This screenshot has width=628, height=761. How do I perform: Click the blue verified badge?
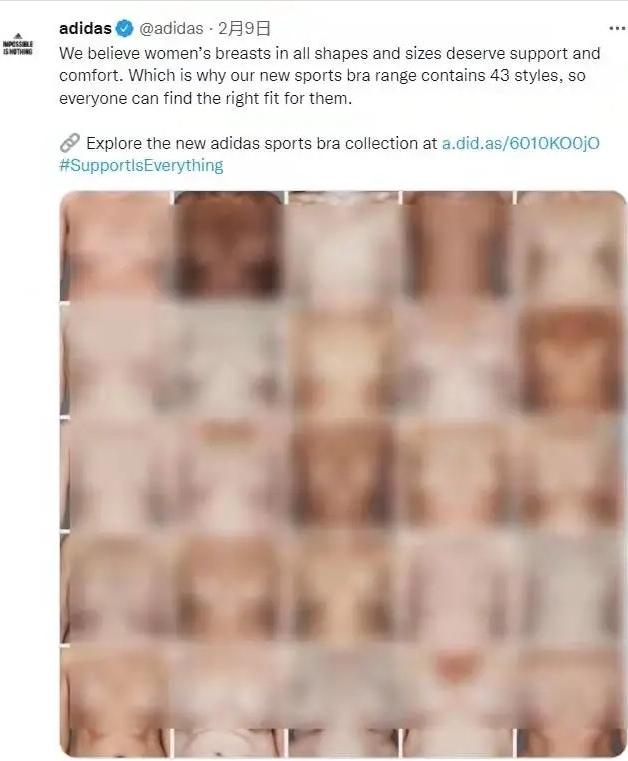tap(125, 29)
